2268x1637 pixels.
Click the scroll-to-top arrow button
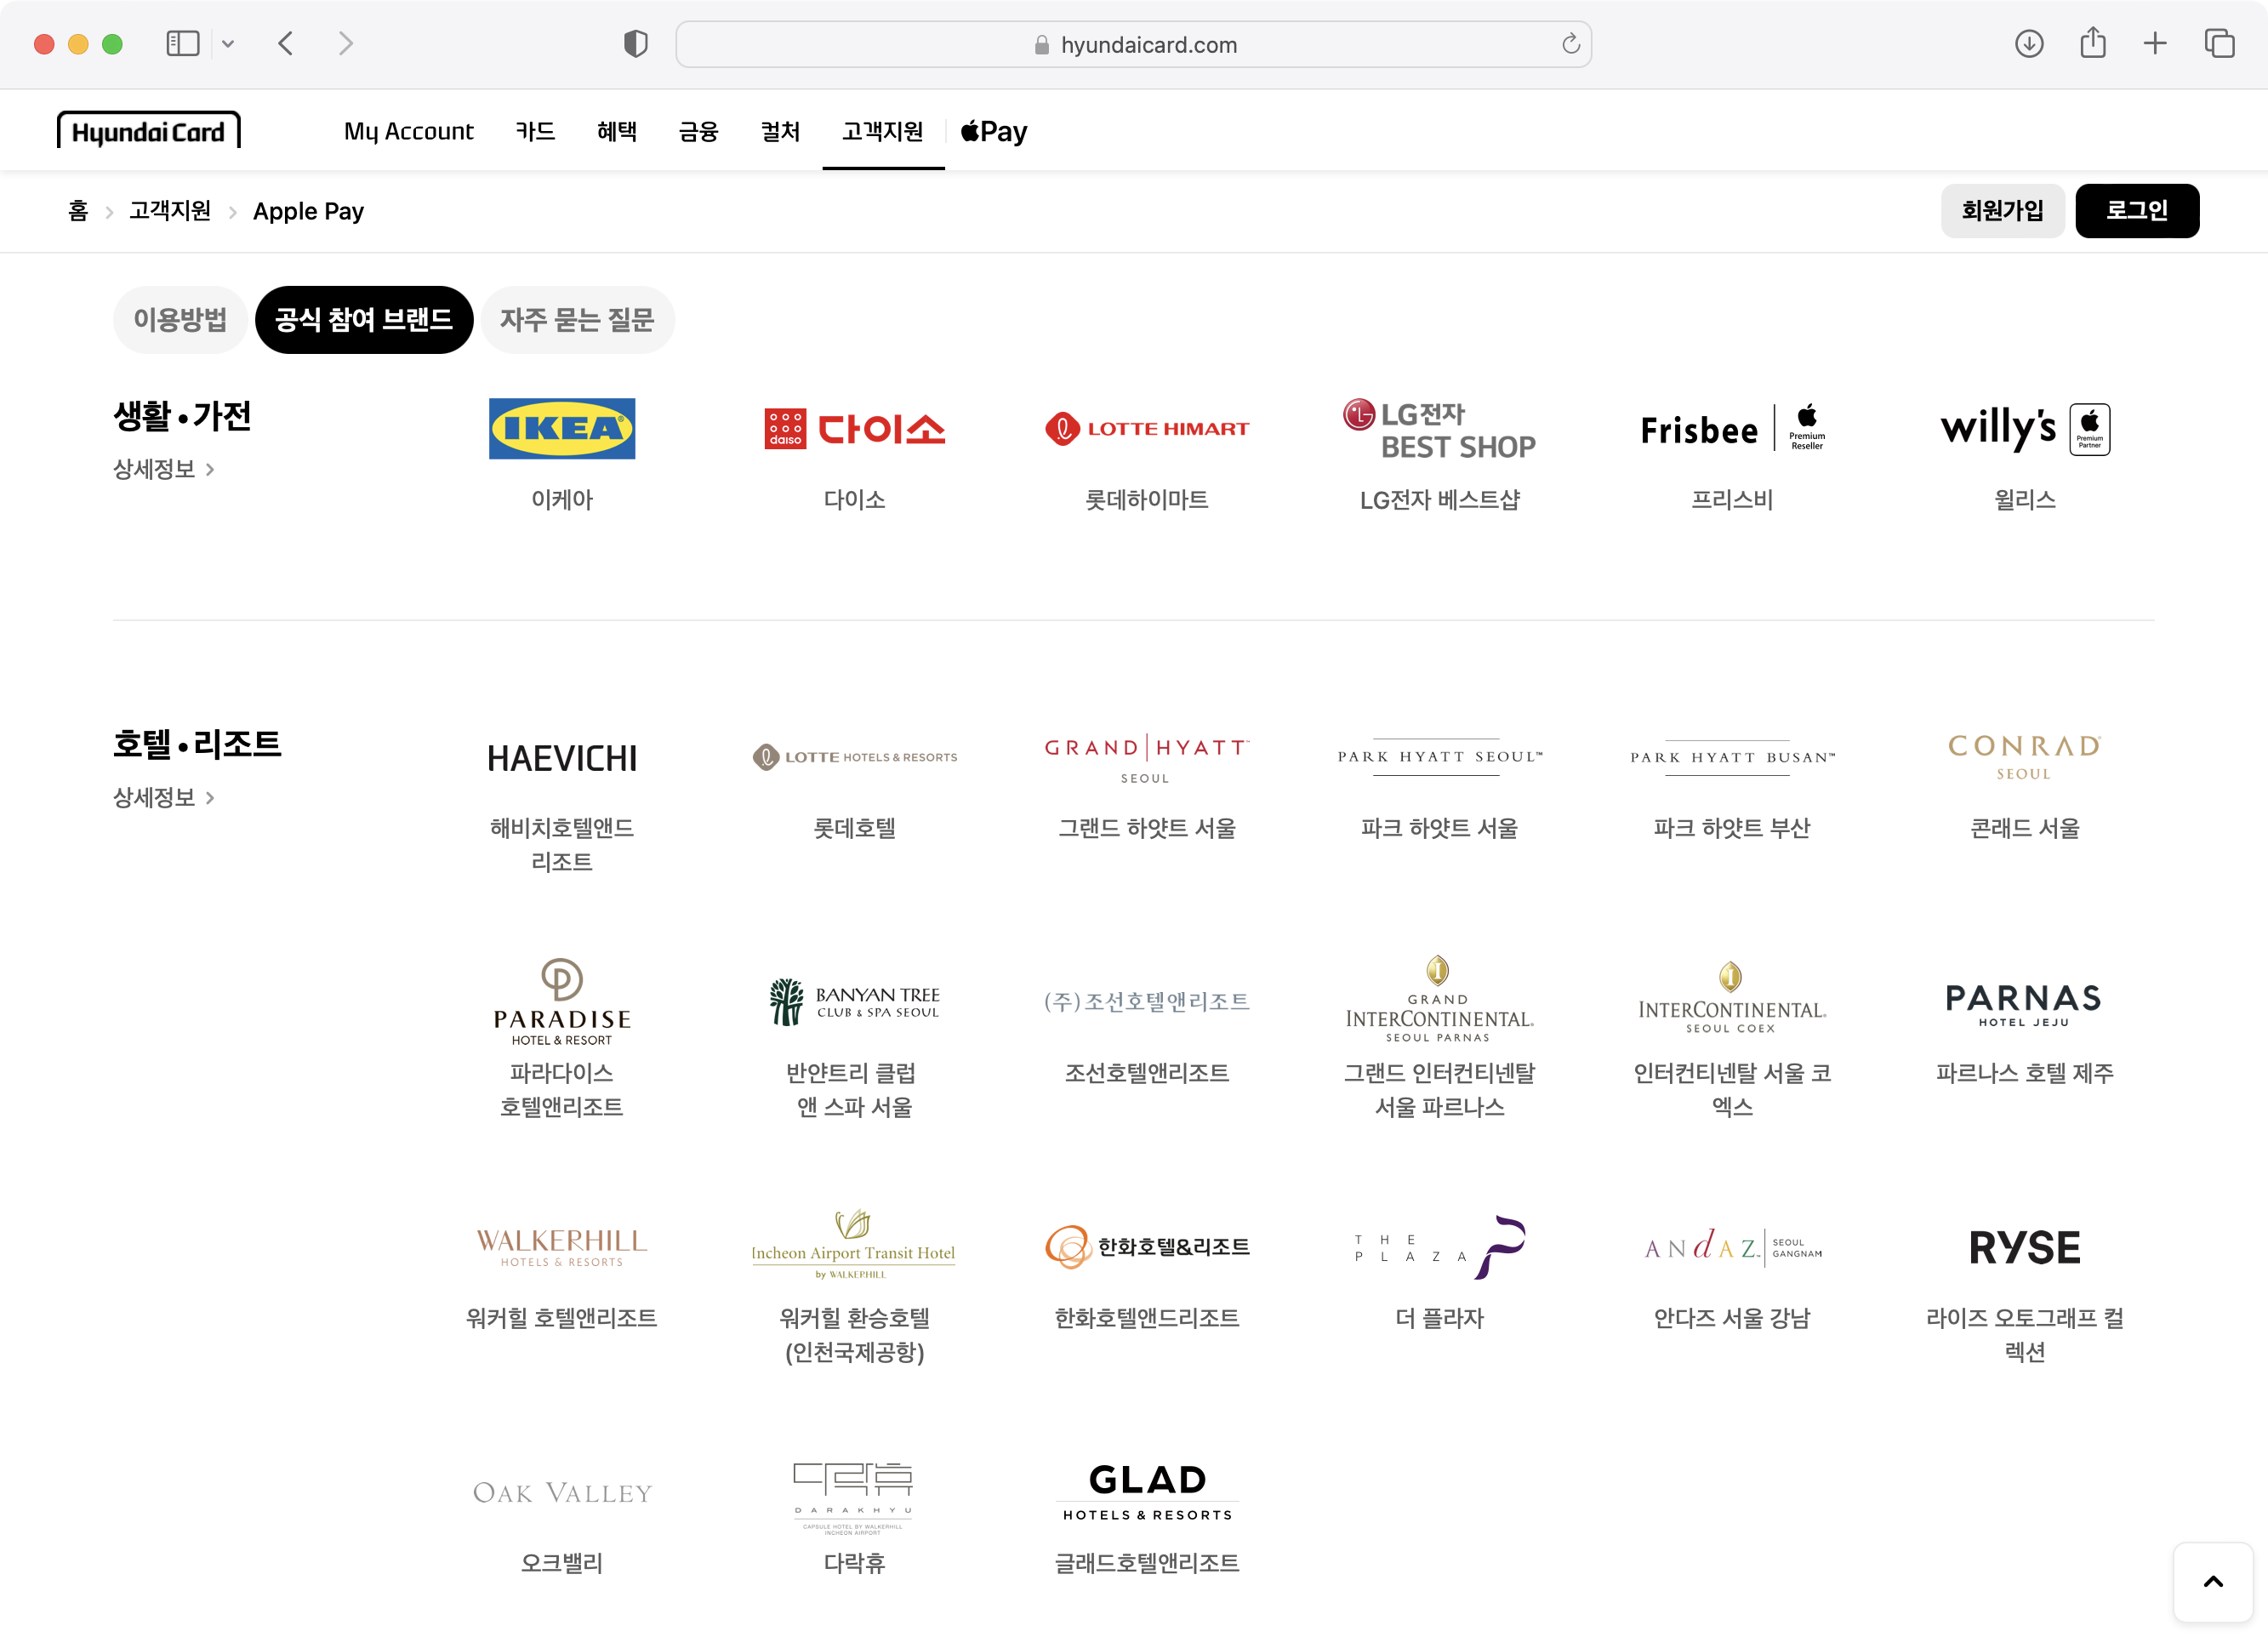tap(2213, 1582)
